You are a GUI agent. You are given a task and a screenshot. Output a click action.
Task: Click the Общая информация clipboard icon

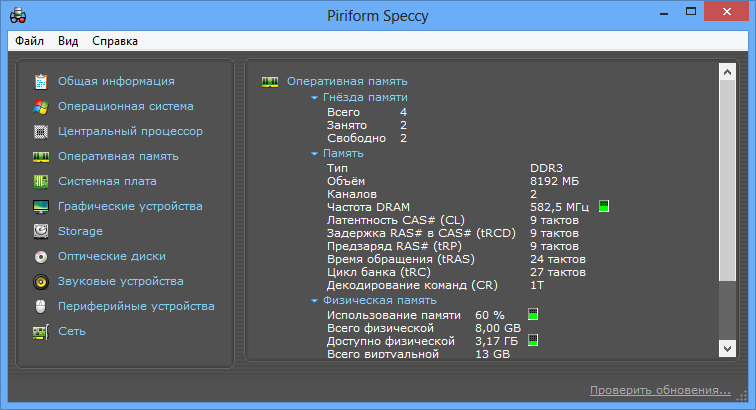tap(41, 82)
